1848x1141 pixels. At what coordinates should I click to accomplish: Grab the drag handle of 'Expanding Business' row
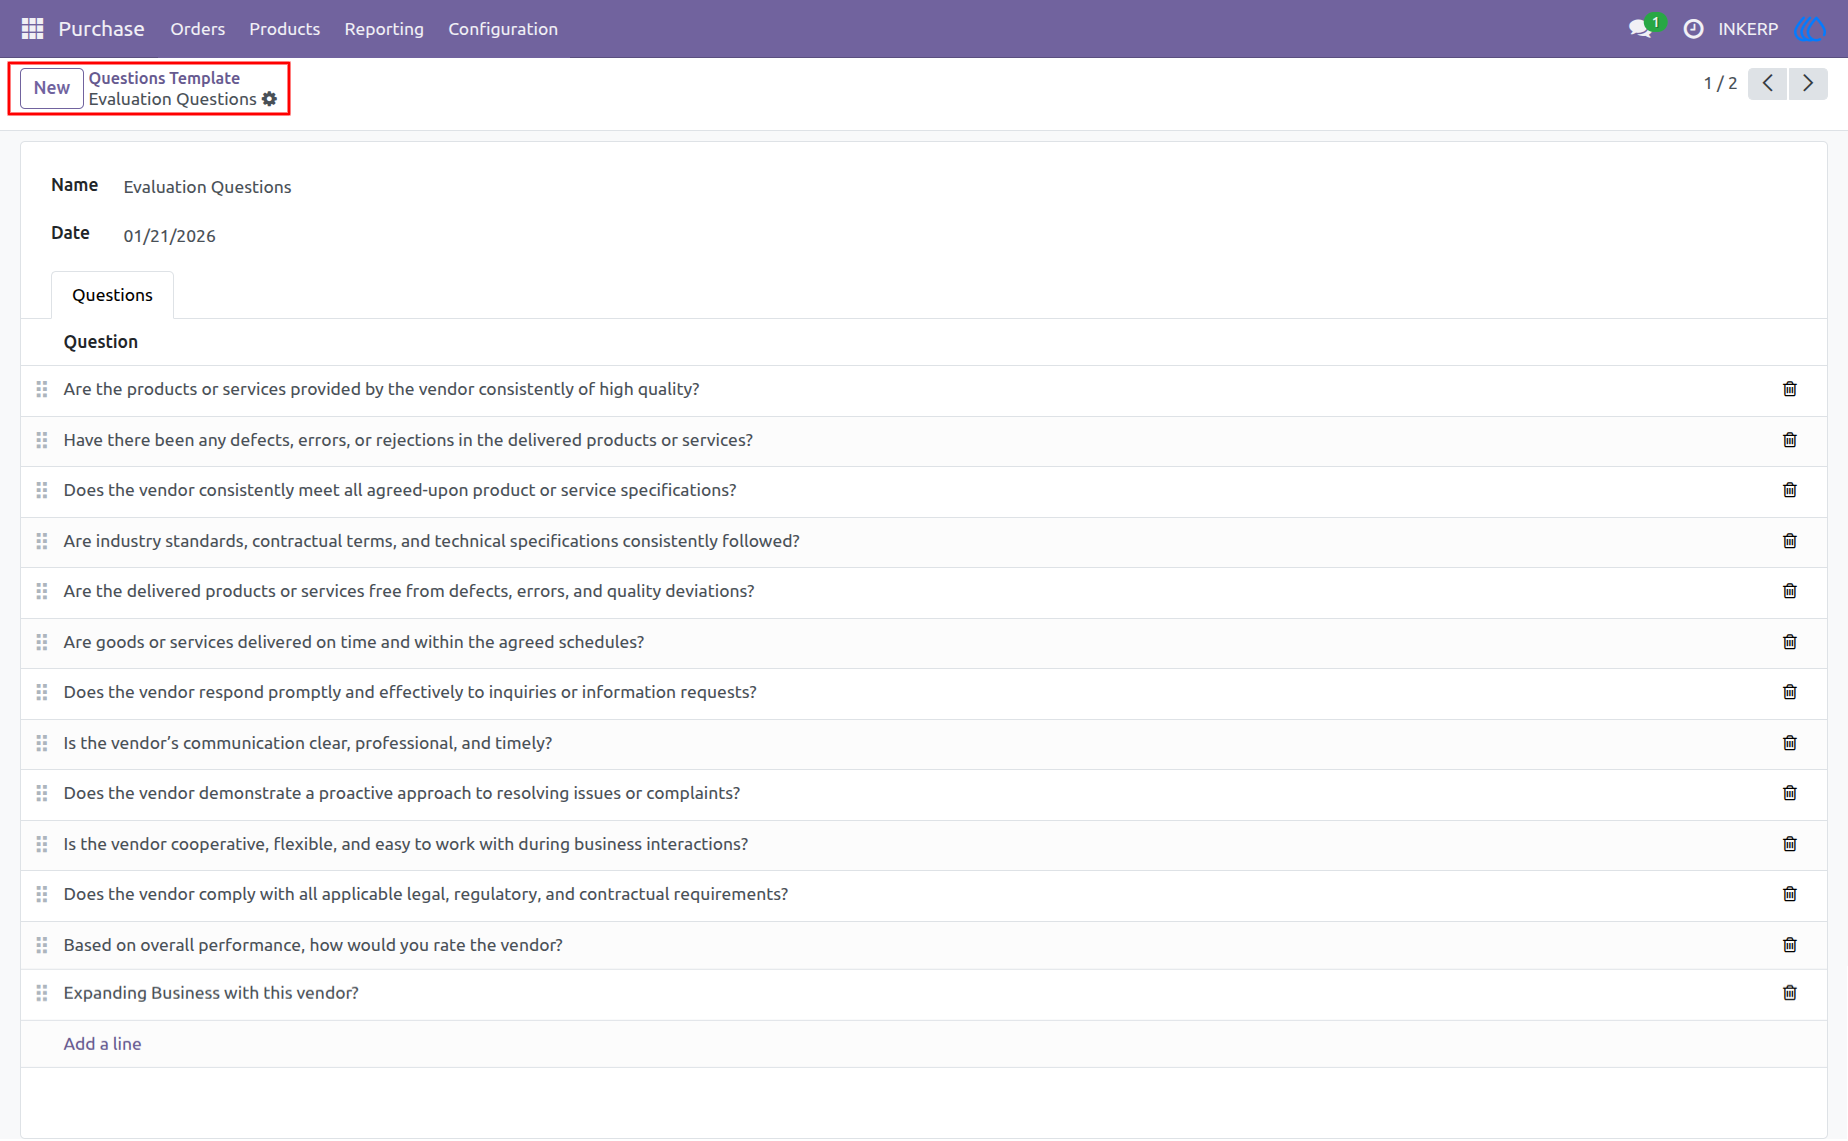tap(42, 993)
